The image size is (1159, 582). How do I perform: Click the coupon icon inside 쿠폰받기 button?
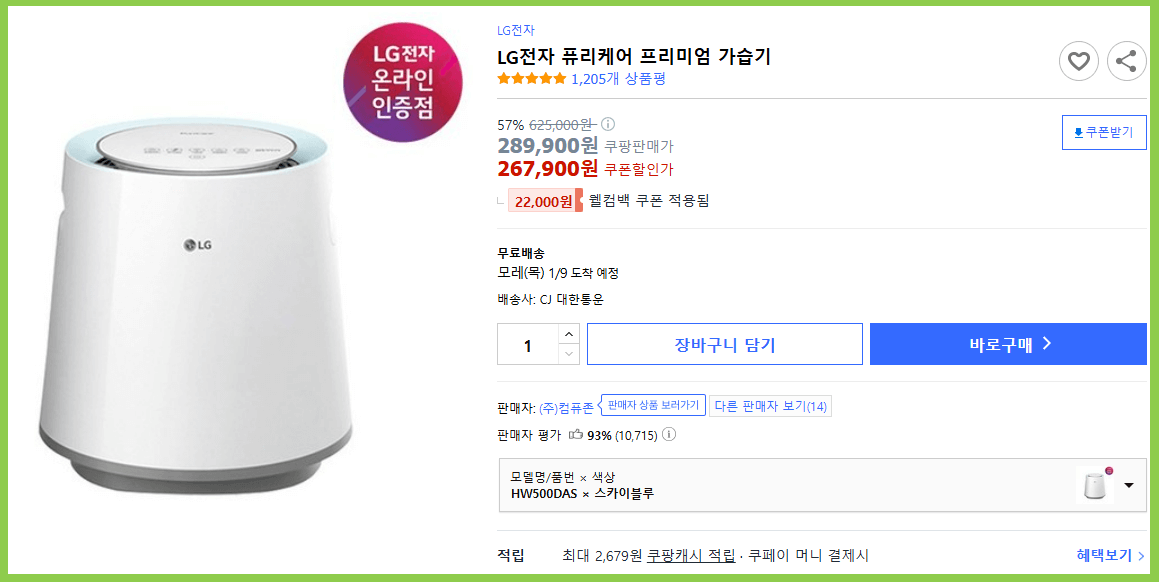pyautogui.click(x=1079, y=131)
